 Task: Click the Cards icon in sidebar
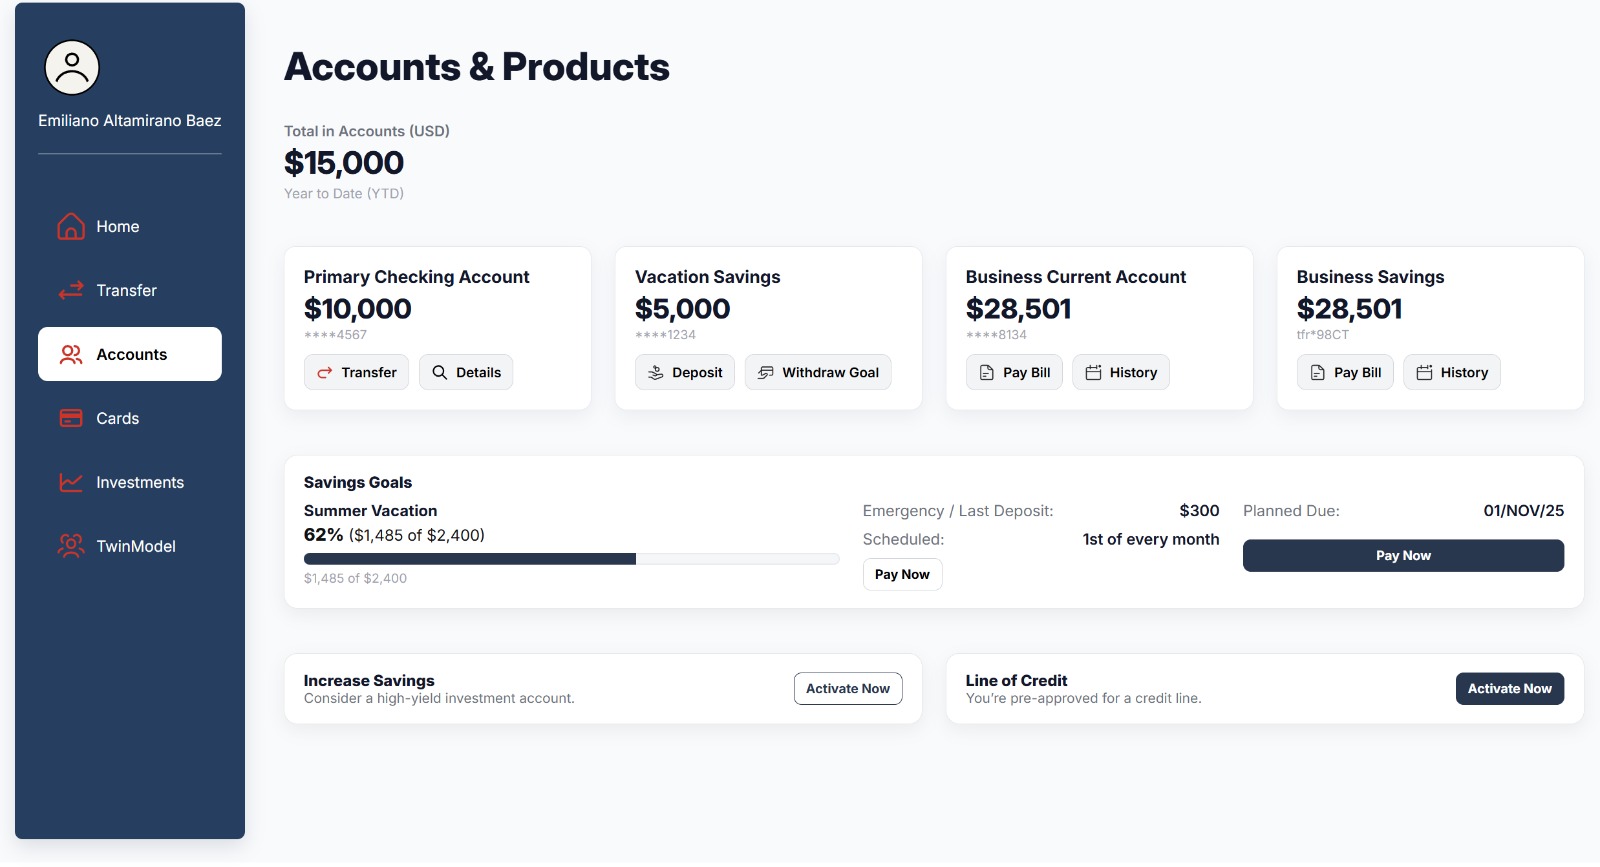click(x=71, y=418)
